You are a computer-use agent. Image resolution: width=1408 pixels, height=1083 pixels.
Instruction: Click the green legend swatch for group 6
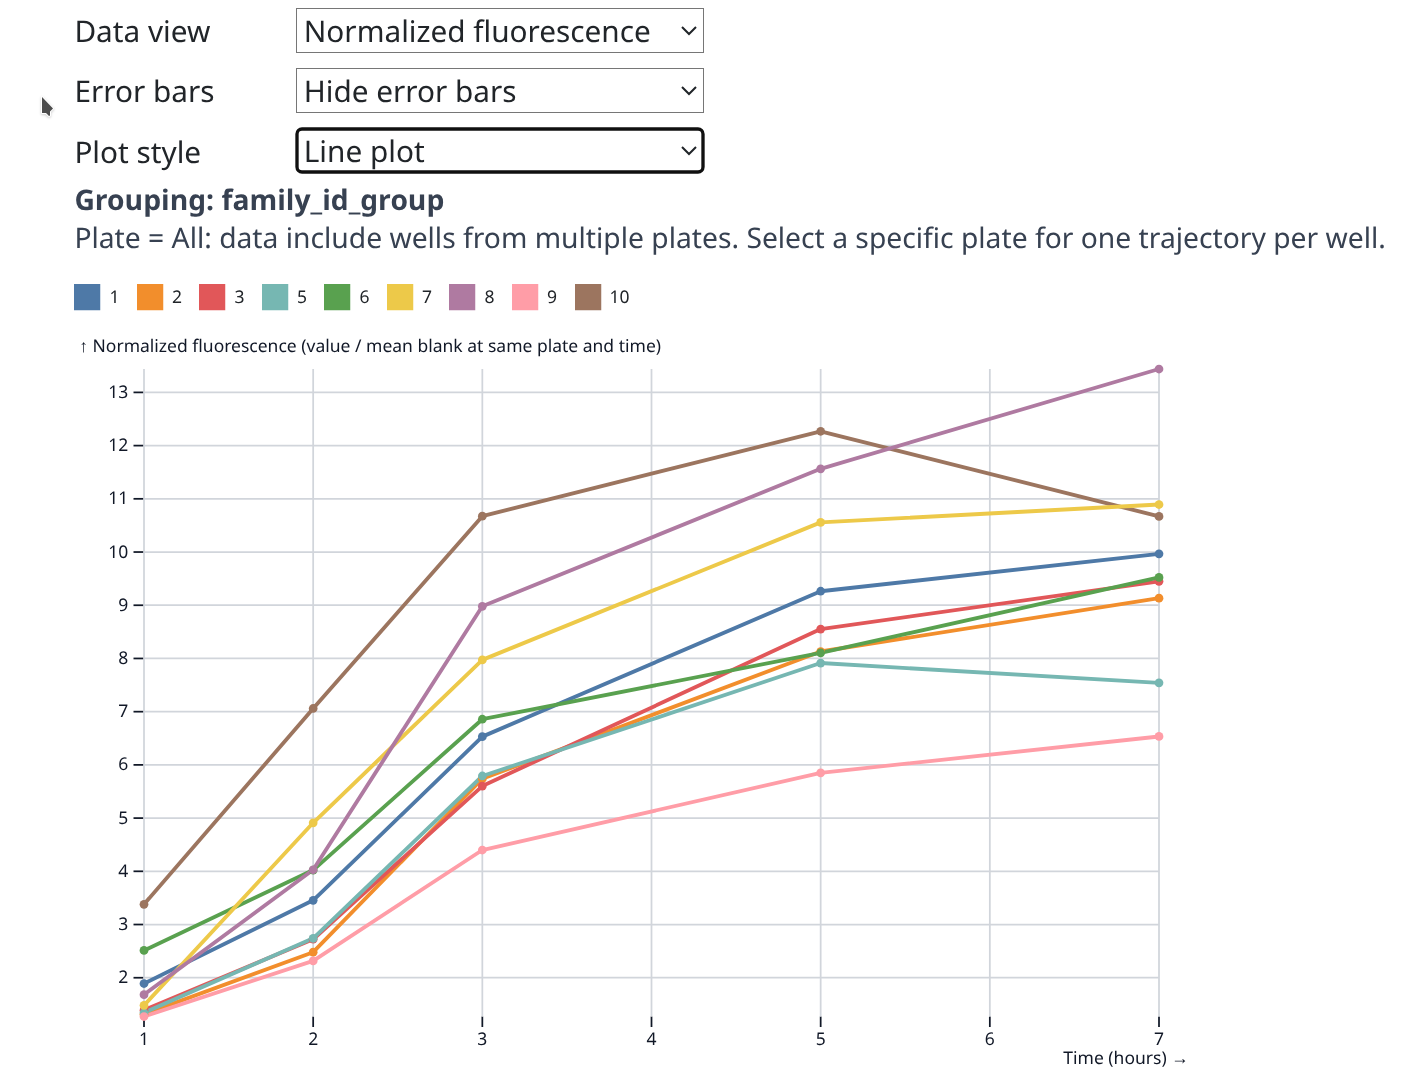point(337,297)
